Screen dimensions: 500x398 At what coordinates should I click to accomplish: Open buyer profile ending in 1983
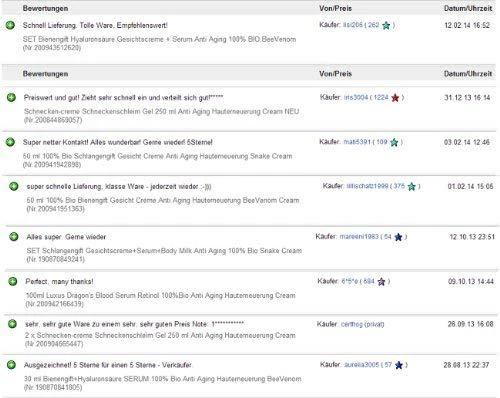(x=359, y=237)
